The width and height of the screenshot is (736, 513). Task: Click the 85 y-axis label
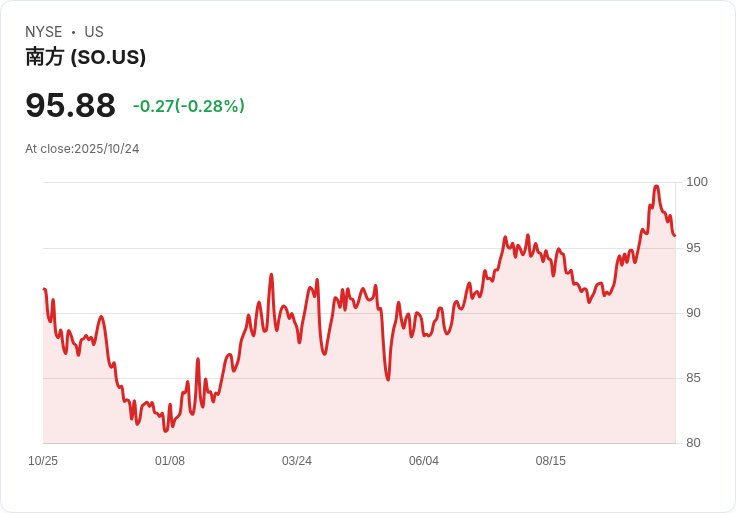[693, 378]
